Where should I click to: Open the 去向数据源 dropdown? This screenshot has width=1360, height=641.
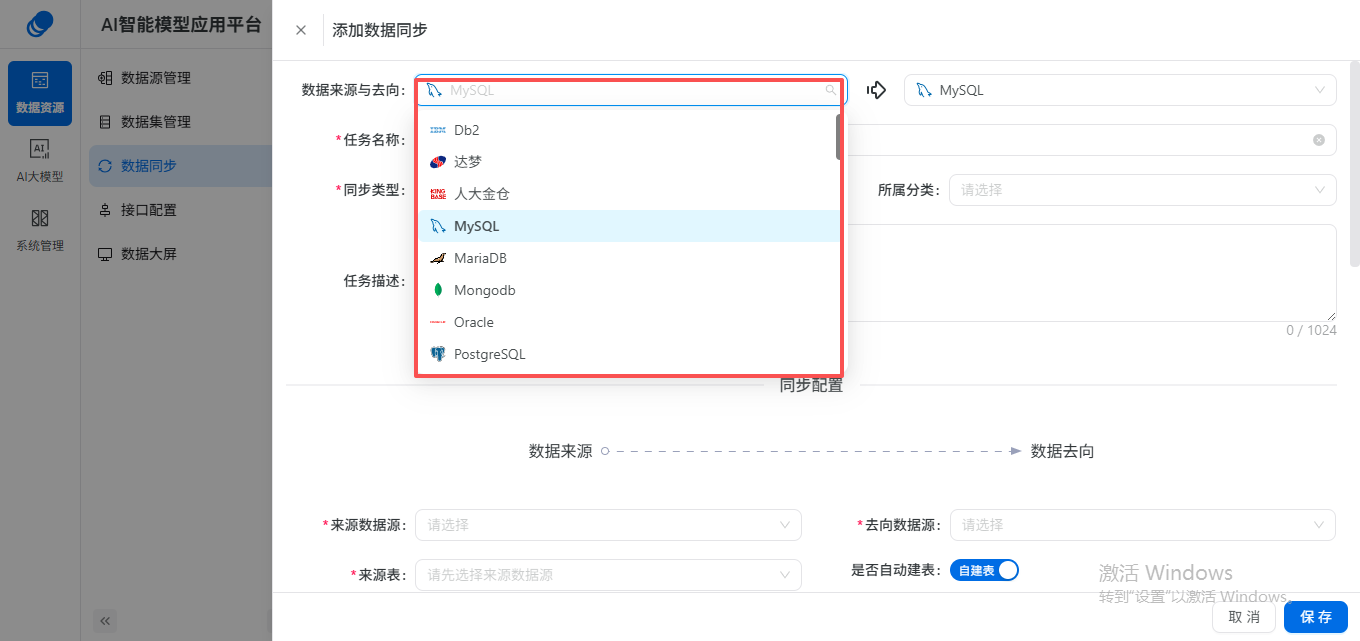[x=1142, y=525]
